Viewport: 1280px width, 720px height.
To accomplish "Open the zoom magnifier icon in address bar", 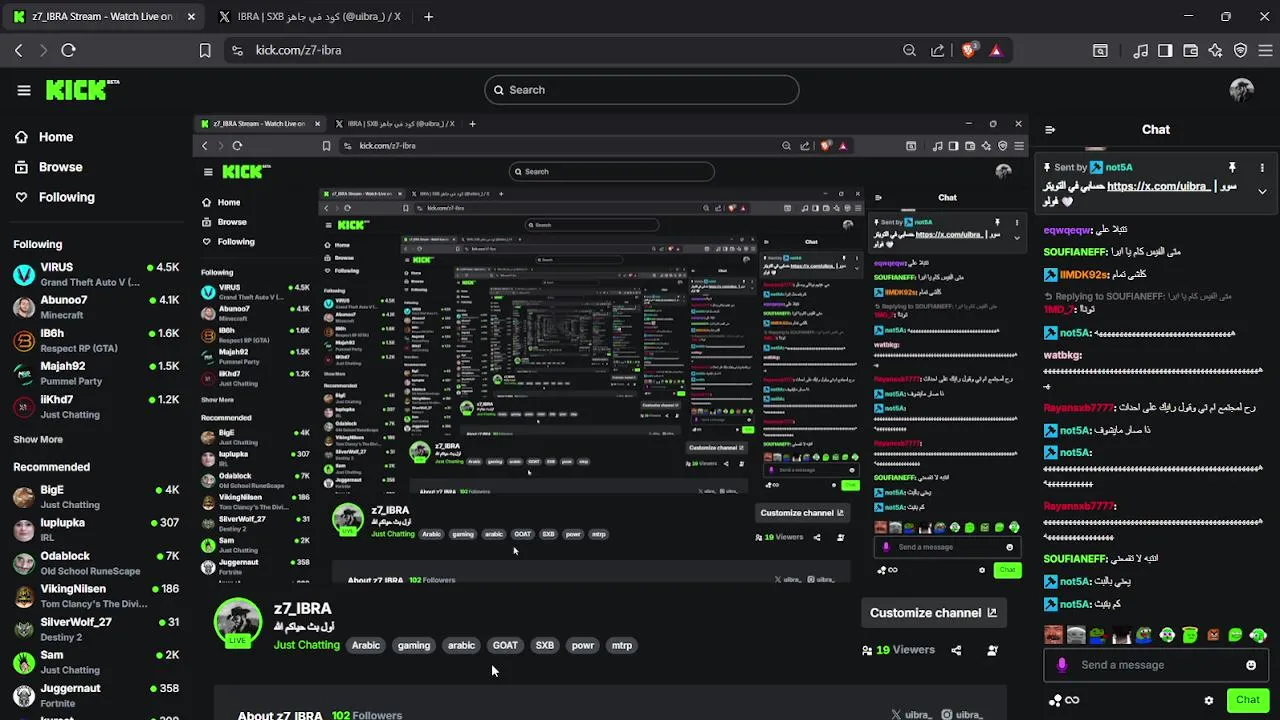I will click(909, 50).
